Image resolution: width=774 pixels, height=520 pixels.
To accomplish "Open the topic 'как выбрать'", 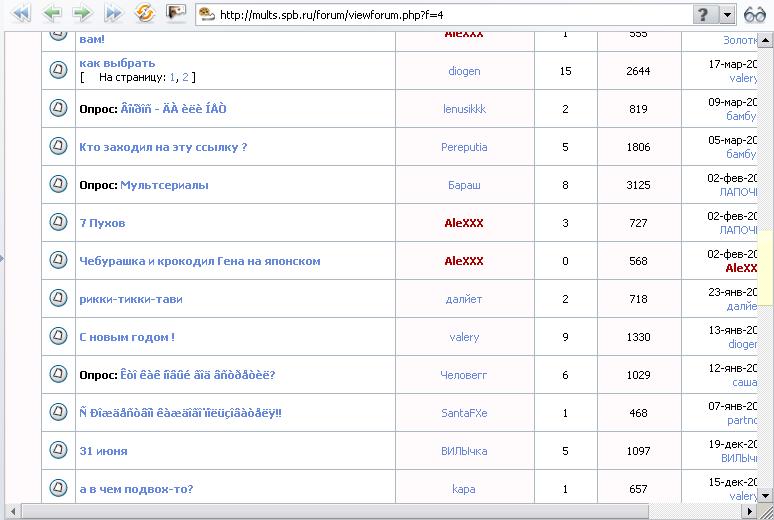I will 117,63.
